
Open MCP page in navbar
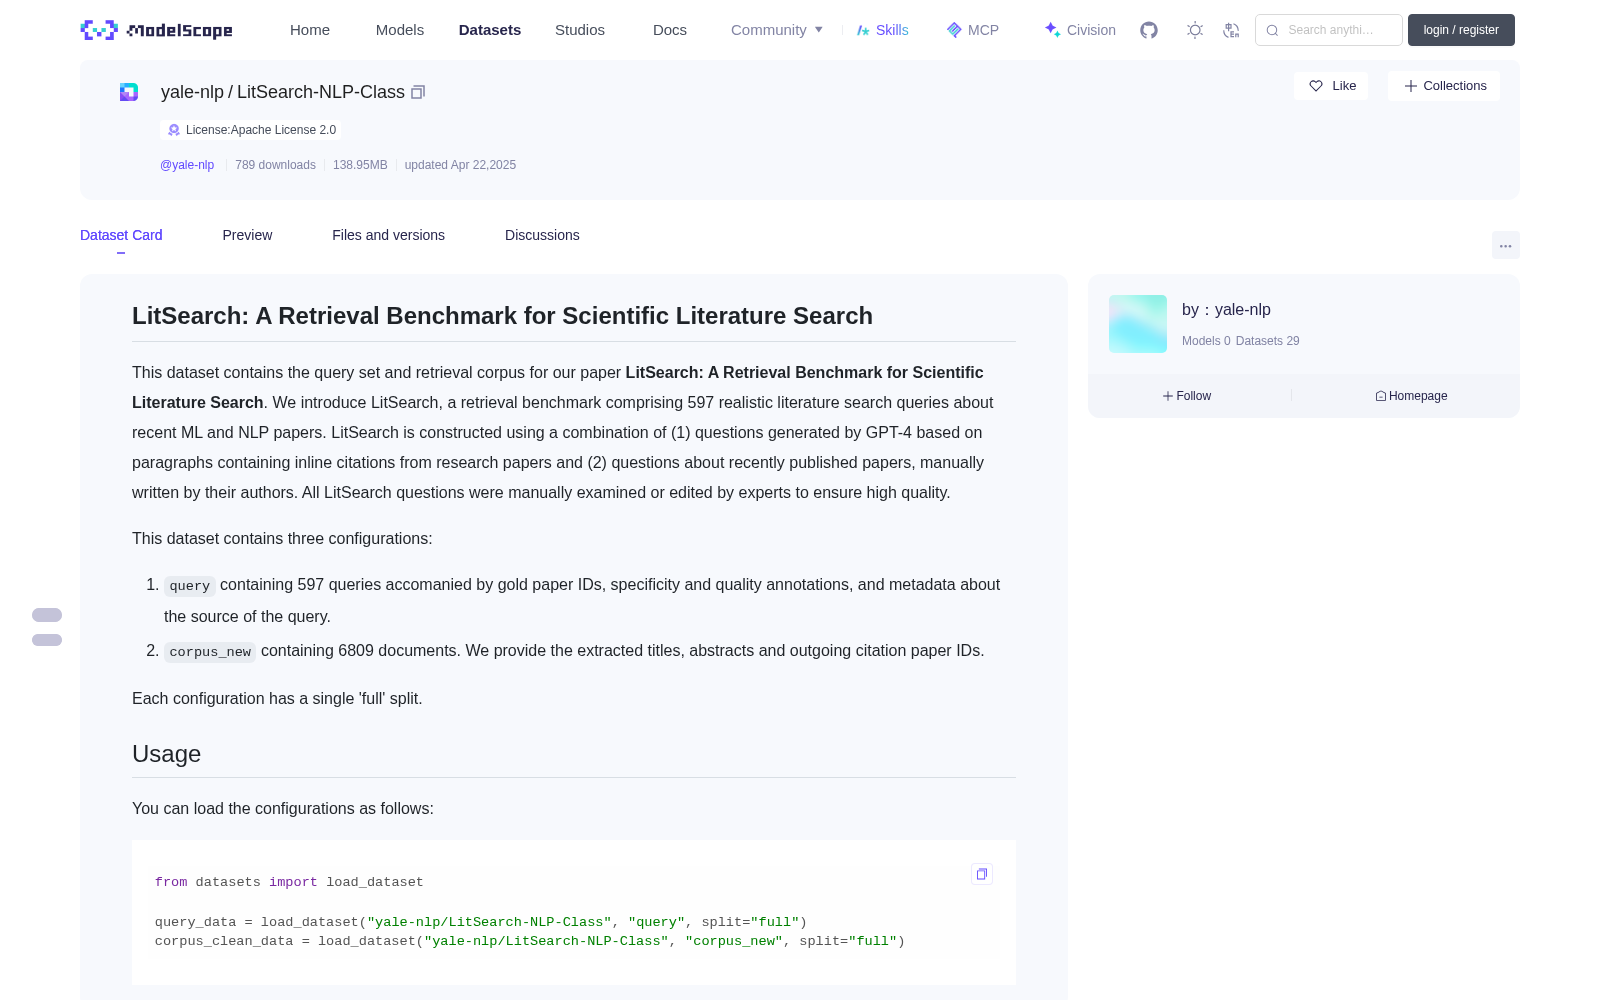973,30
